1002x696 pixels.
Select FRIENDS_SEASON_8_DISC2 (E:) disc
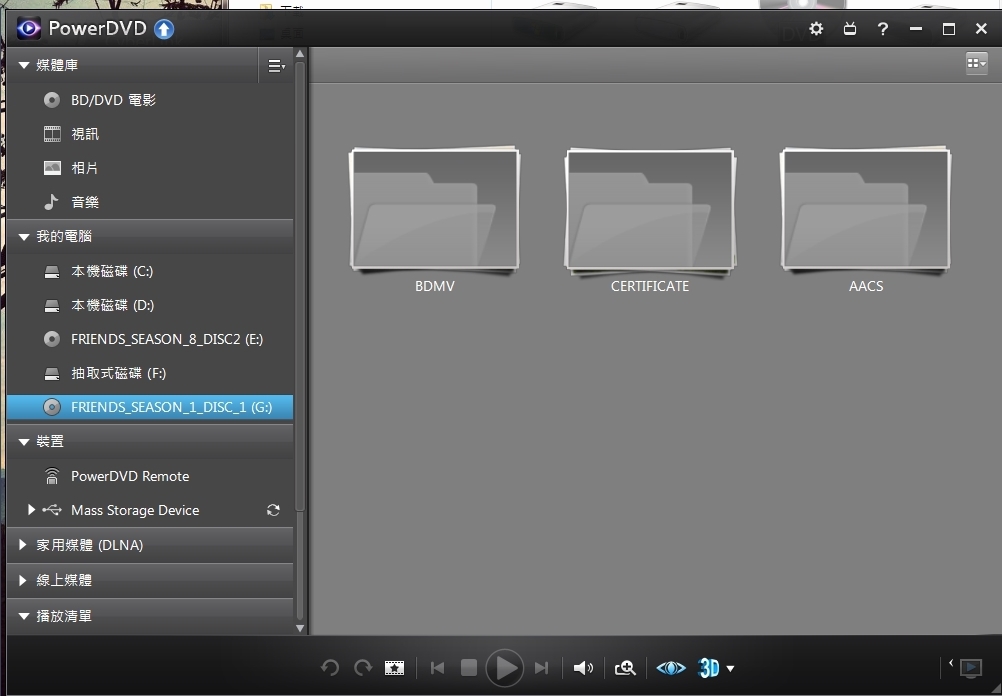150,339
